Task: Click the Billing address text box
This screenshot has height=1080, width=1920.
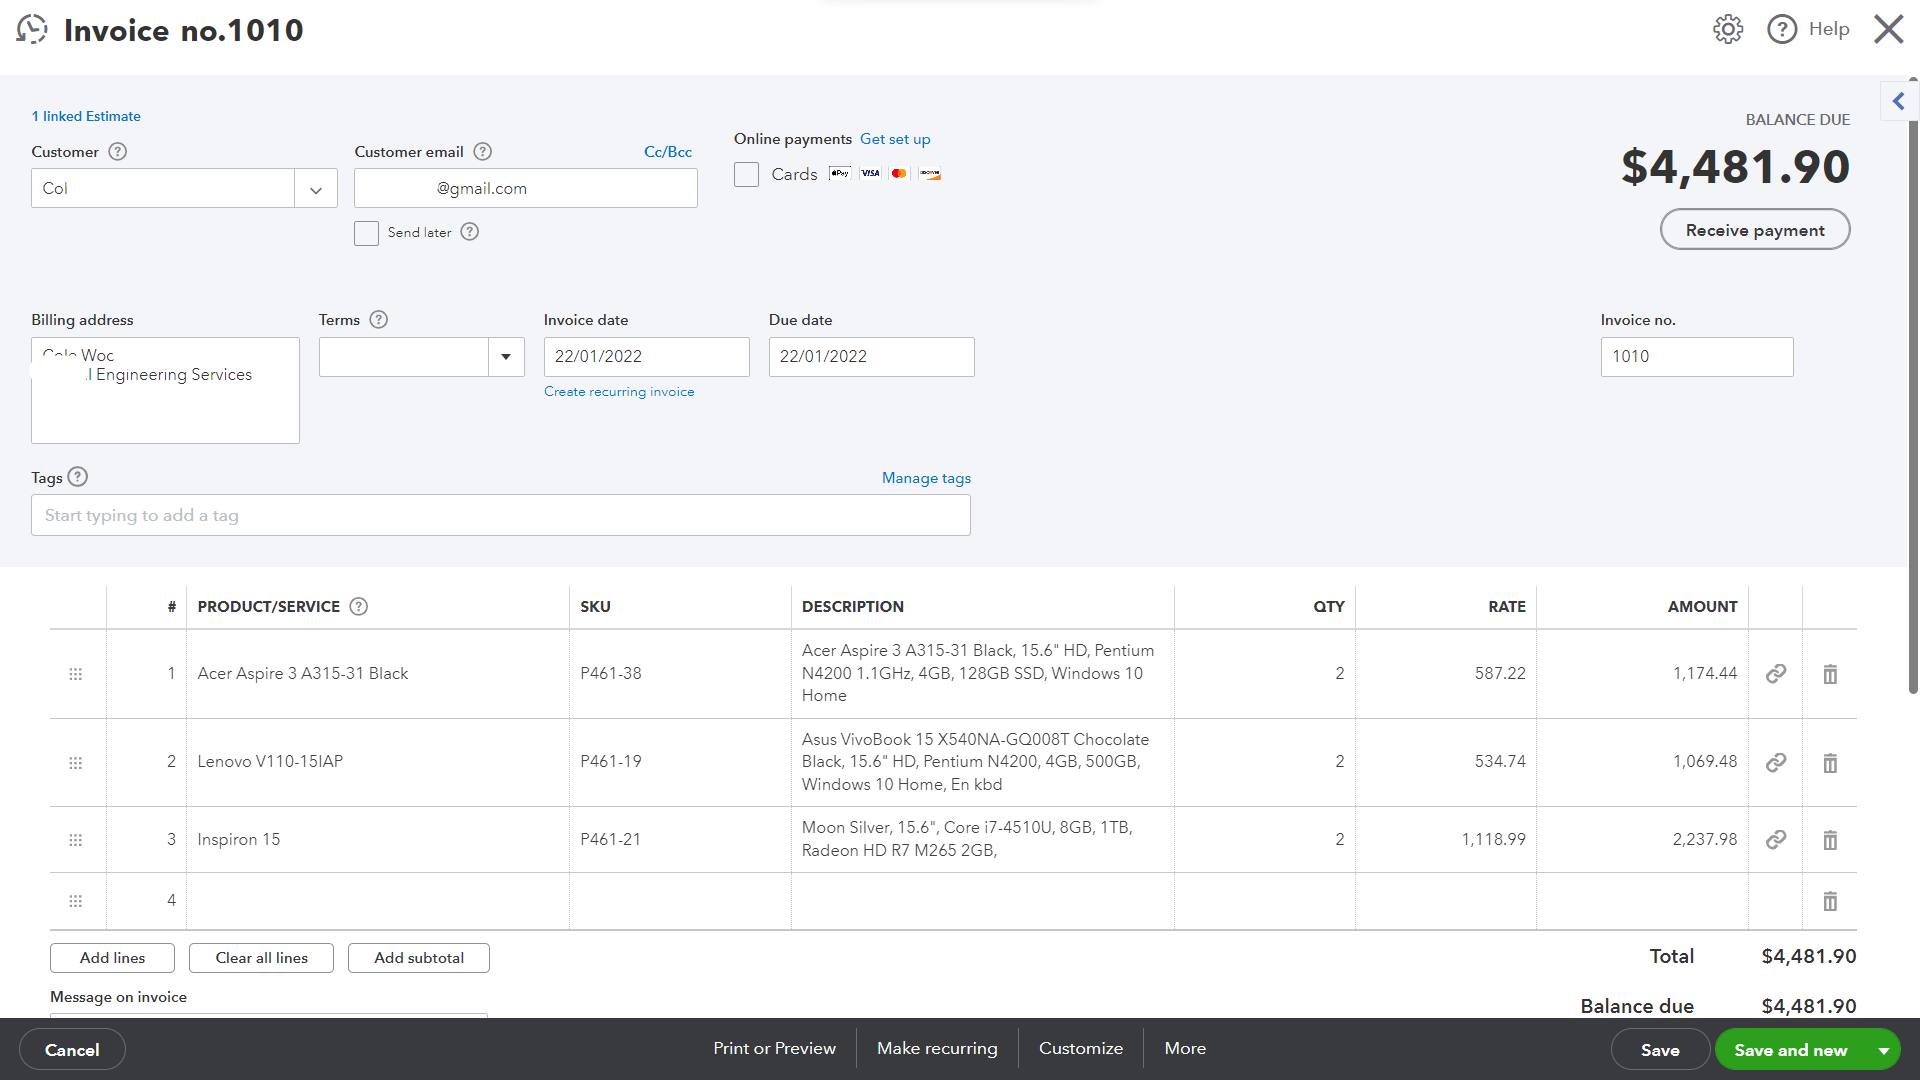Action: pos(165,390)
